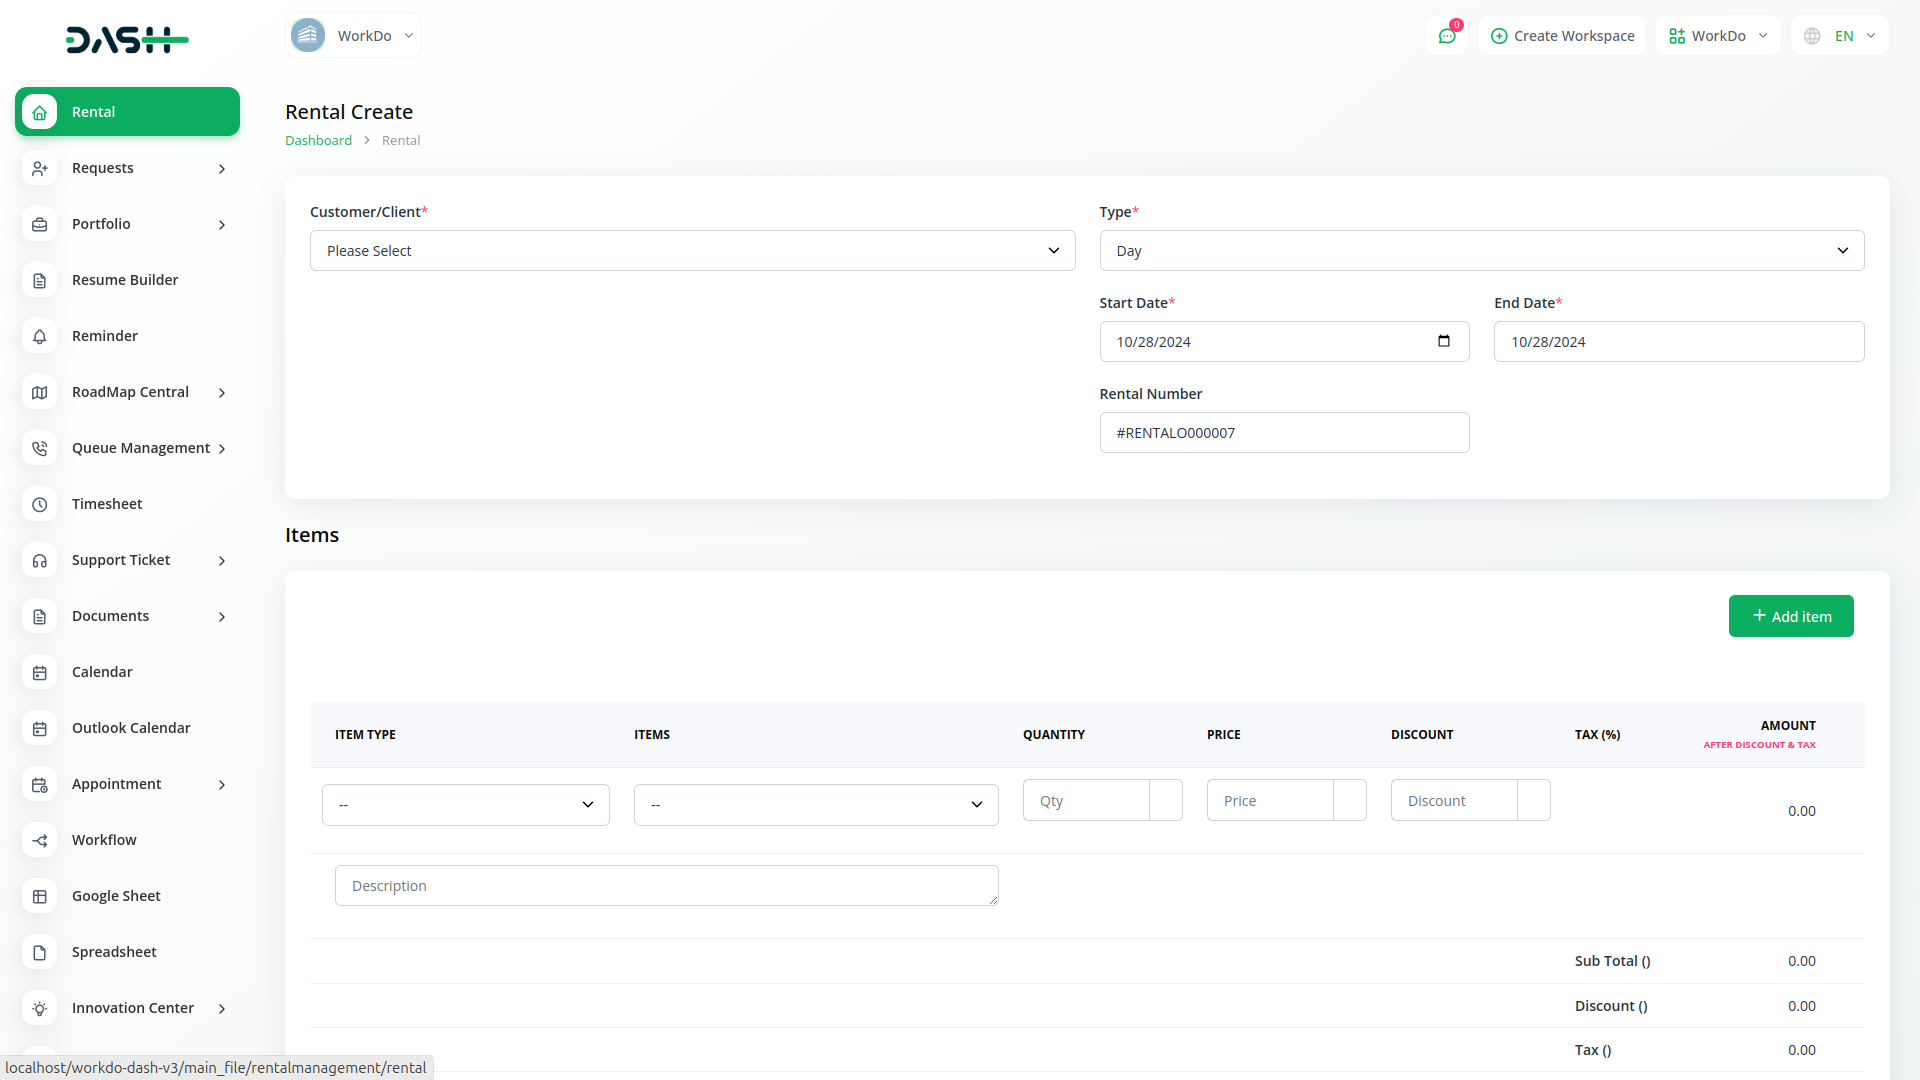Select the Spreadsheet menu item
This screenshot has height=1080, width=1920.
pos(114,952)
